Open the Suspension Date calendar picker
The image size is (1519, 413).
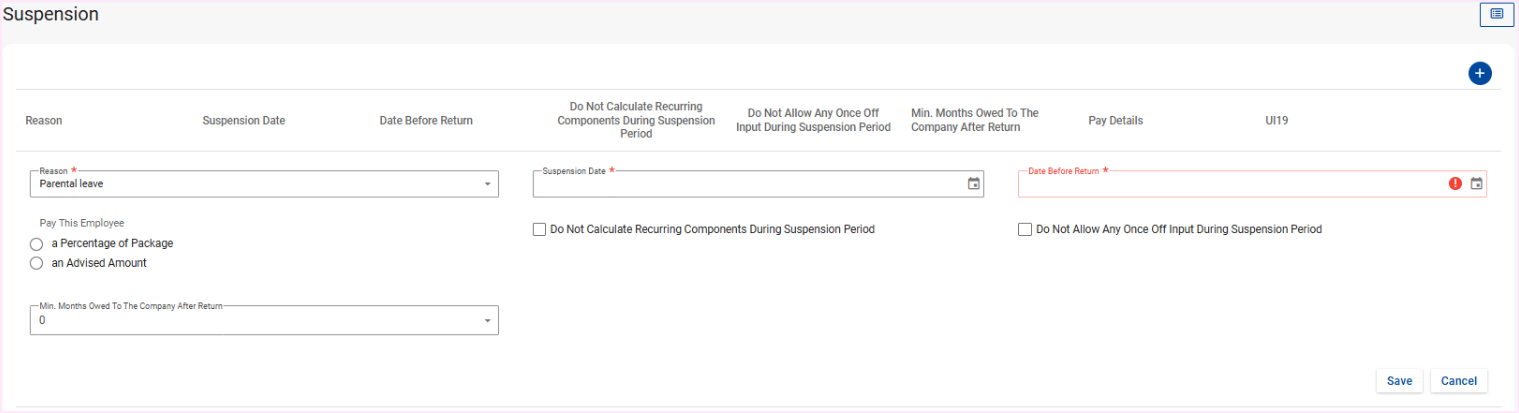pyautogui.click(x=973, y=184)
